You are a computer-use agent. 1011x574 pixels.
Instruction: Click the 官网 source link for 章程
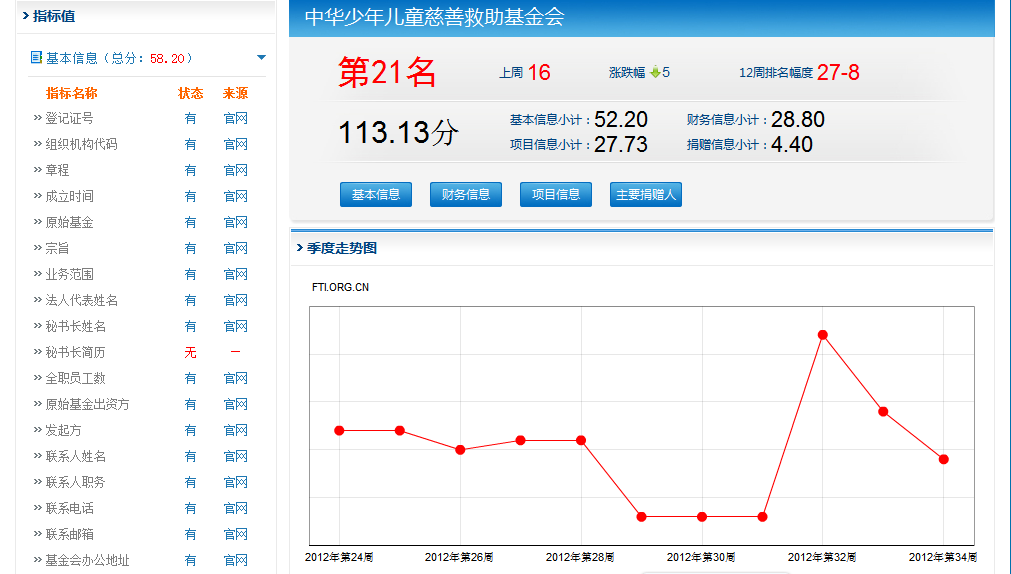[235, 170]
